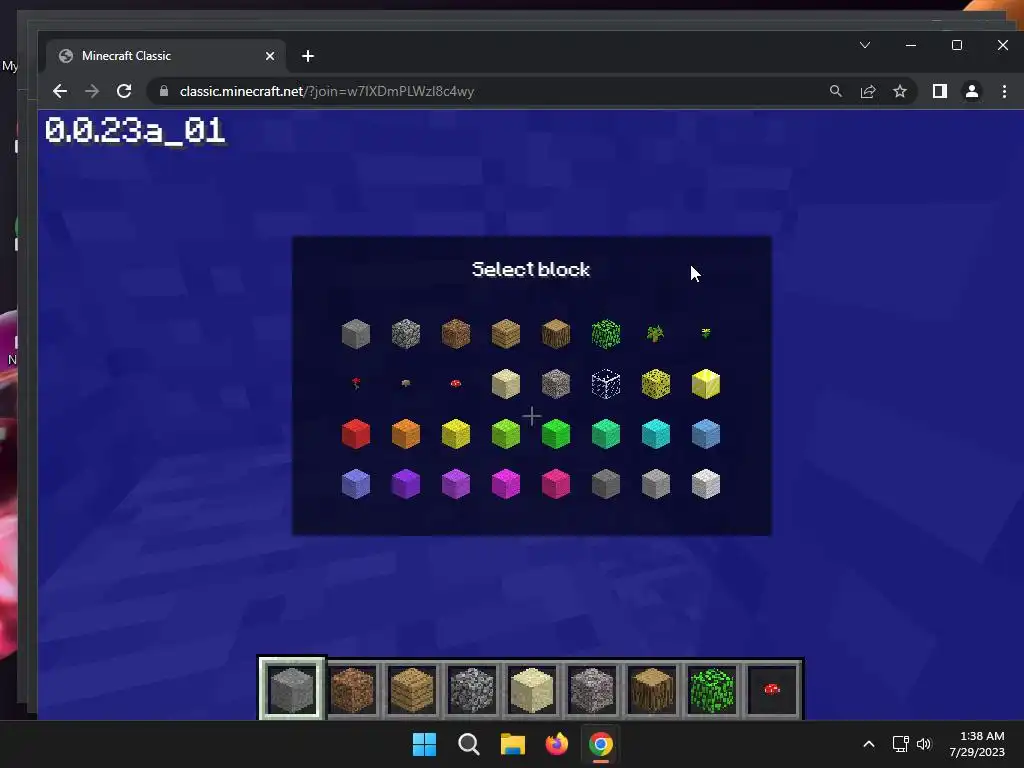This screenshot has height=768, width=1024.
Task: Switch to the dirt slot in hotbar
Action: (353, 690)
